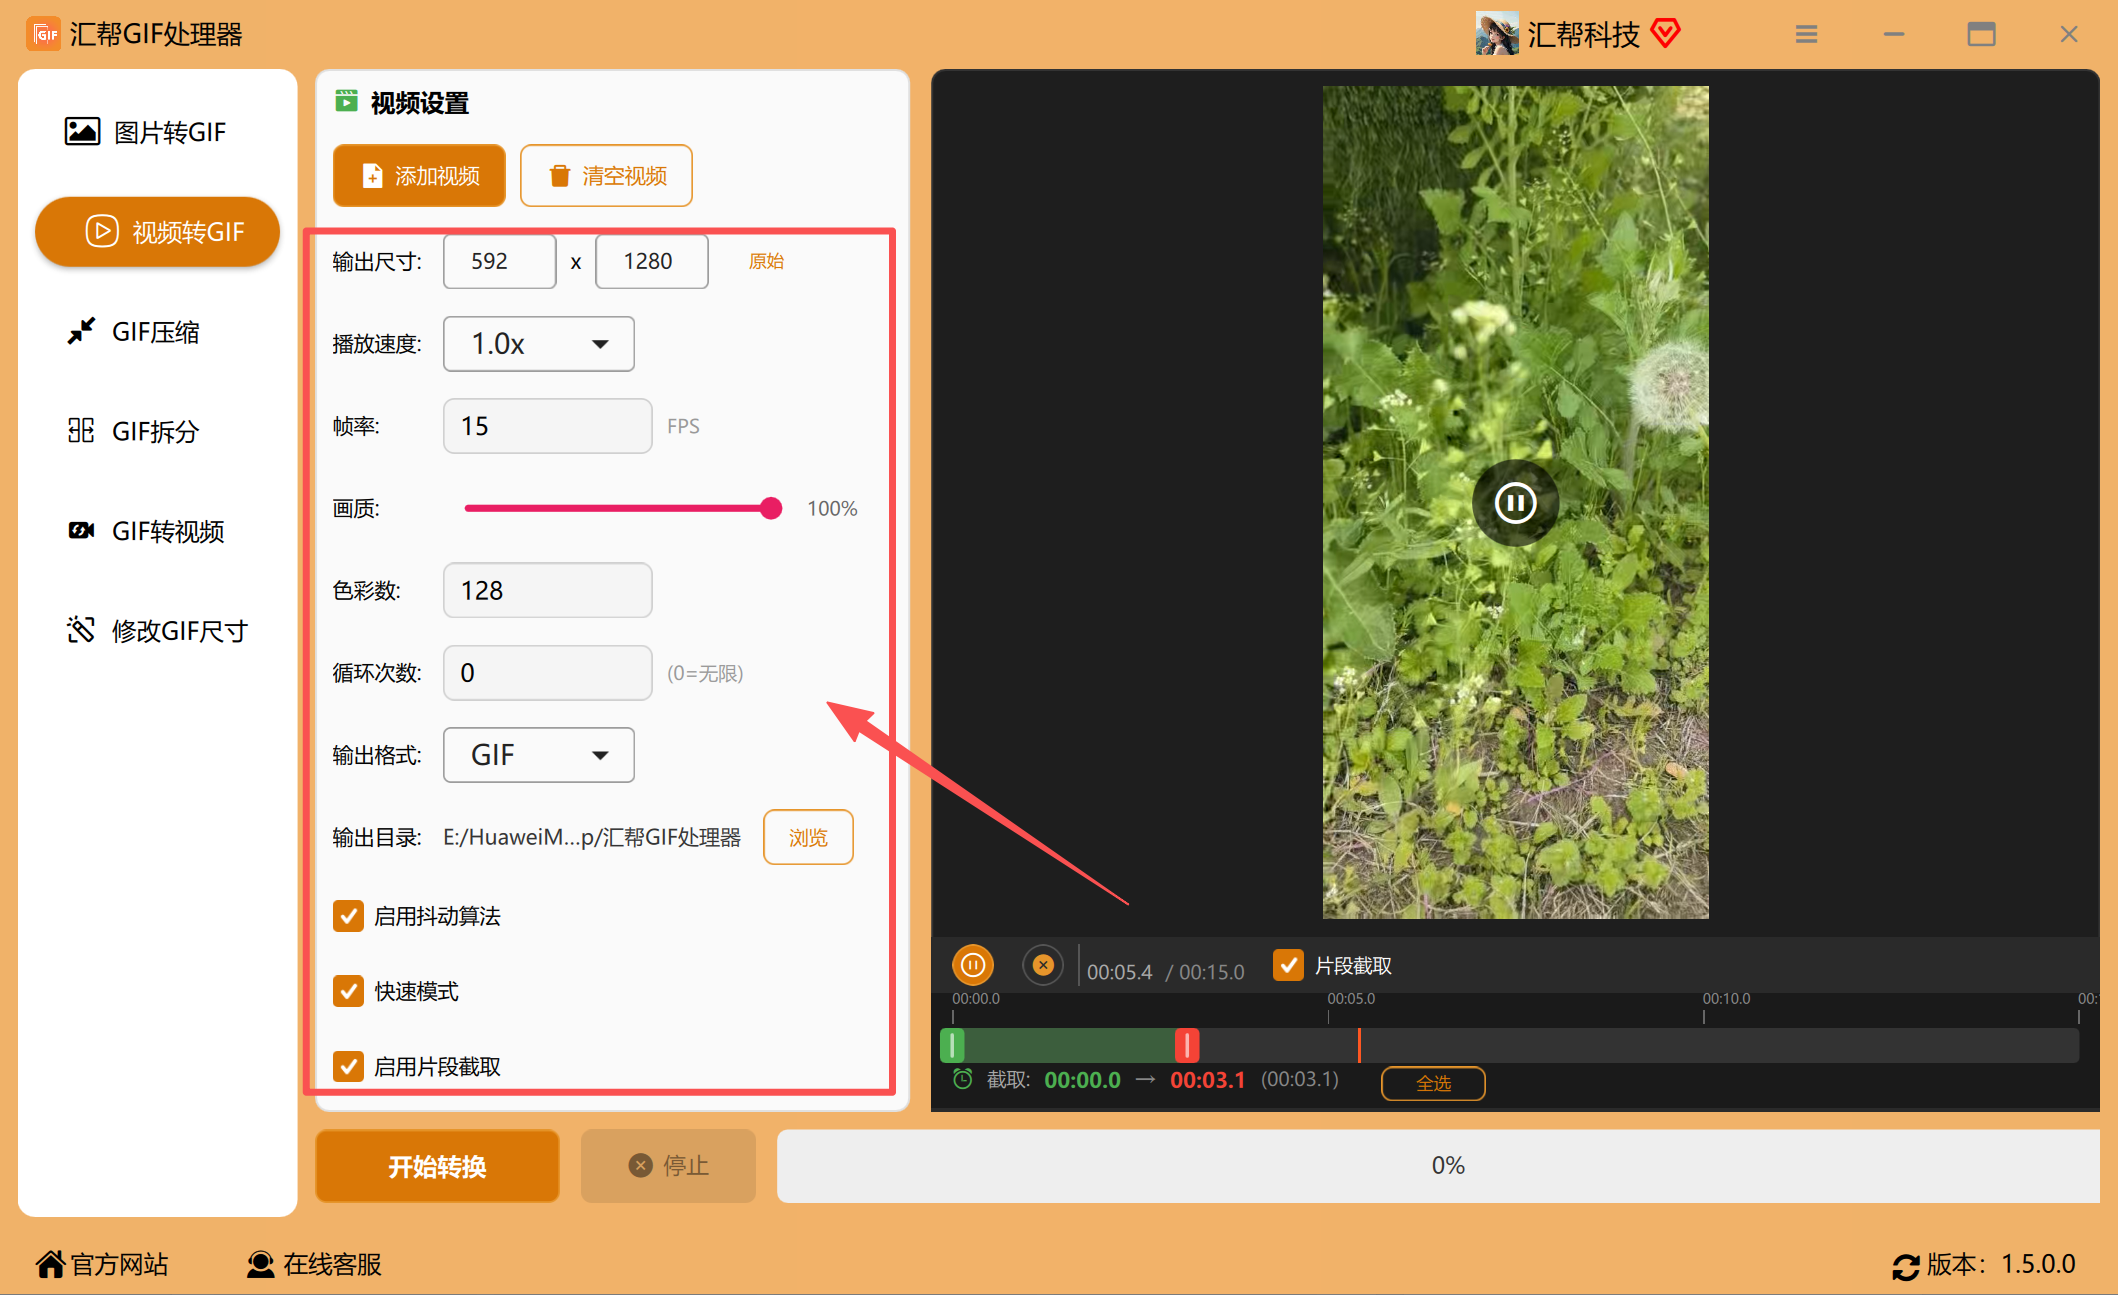Toggle the 快速模式 checkbox
The width and height of the screenshot is (2118, 1295).
tap(348, 991)
